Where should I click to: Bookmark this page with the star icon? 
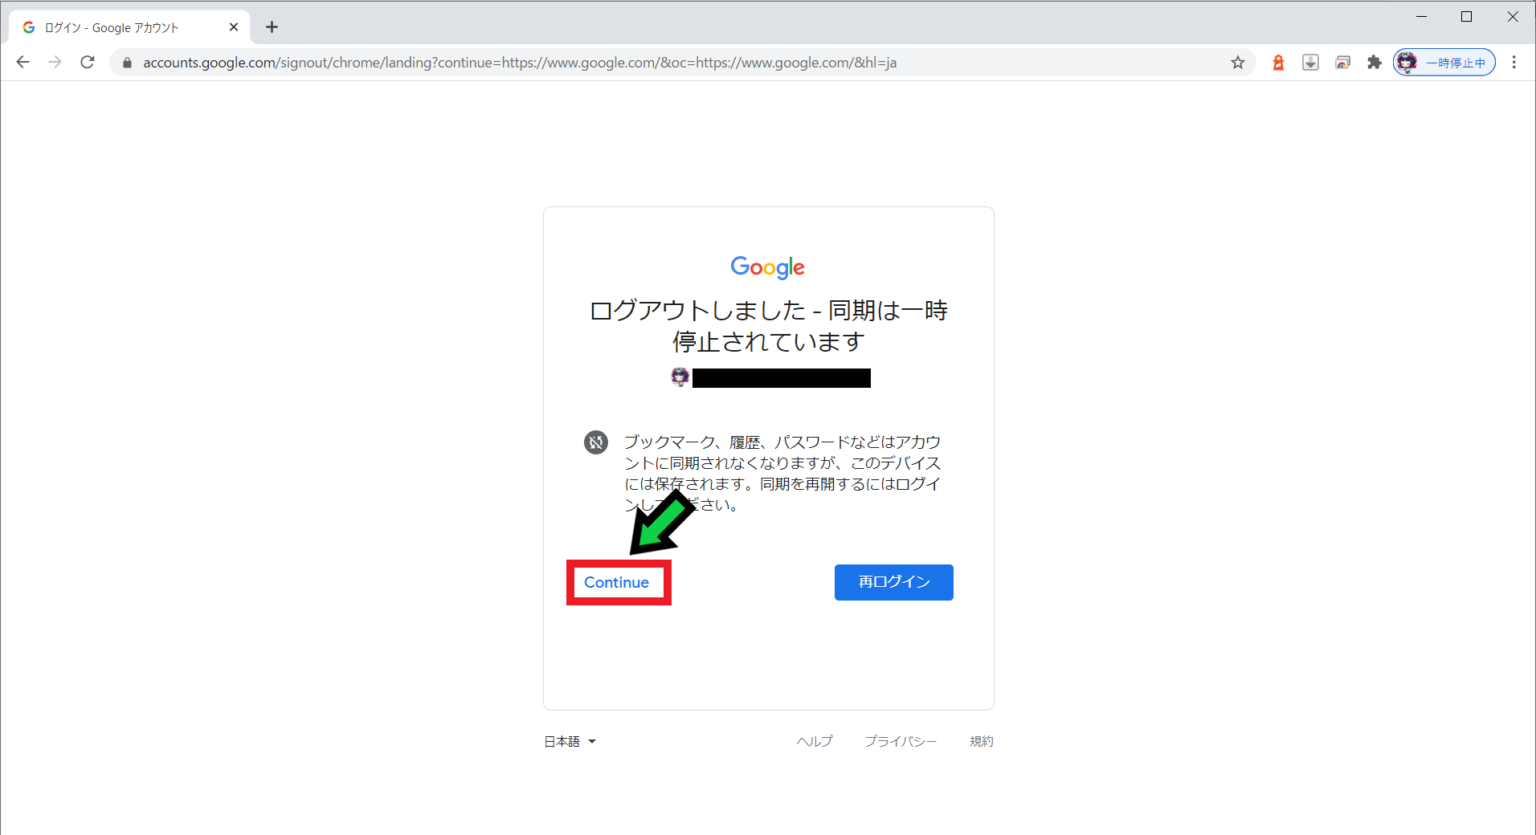[1237, 62]
